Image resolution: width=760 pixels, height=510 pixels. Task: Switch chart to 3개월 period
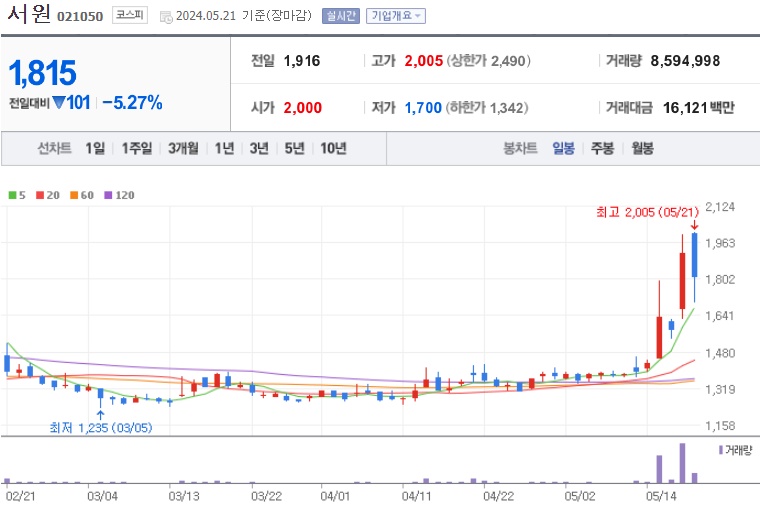(x=183, y=148)
